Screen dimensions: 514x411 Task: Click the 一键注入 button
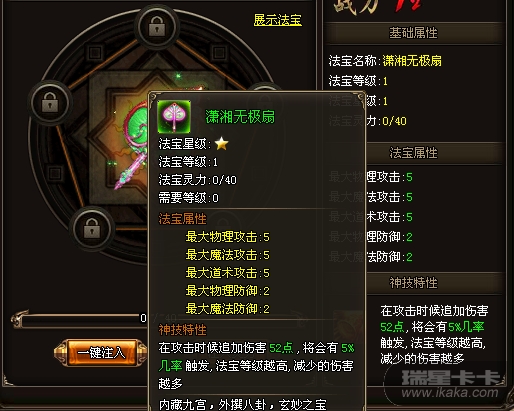(102, 353)
